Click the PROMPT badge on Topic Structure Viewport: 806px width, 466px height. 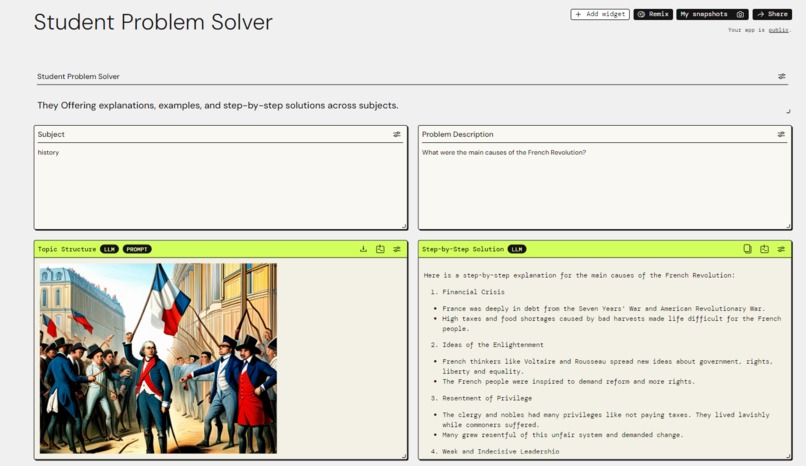(137, 249)
